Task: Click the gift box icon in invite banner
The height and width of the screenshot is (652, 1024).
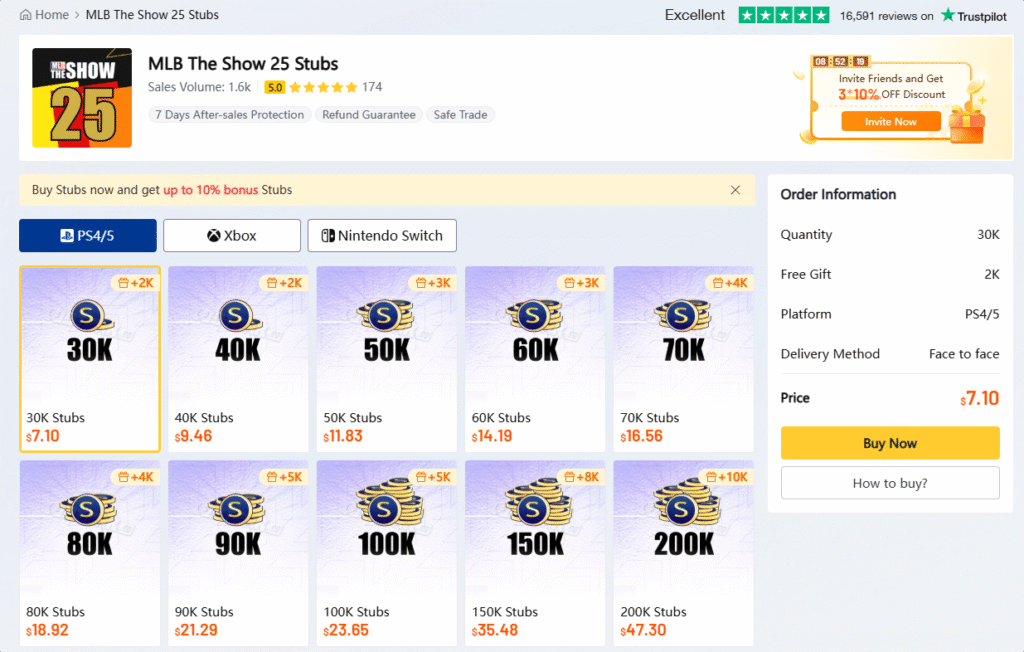Action: tap(967, 124)
